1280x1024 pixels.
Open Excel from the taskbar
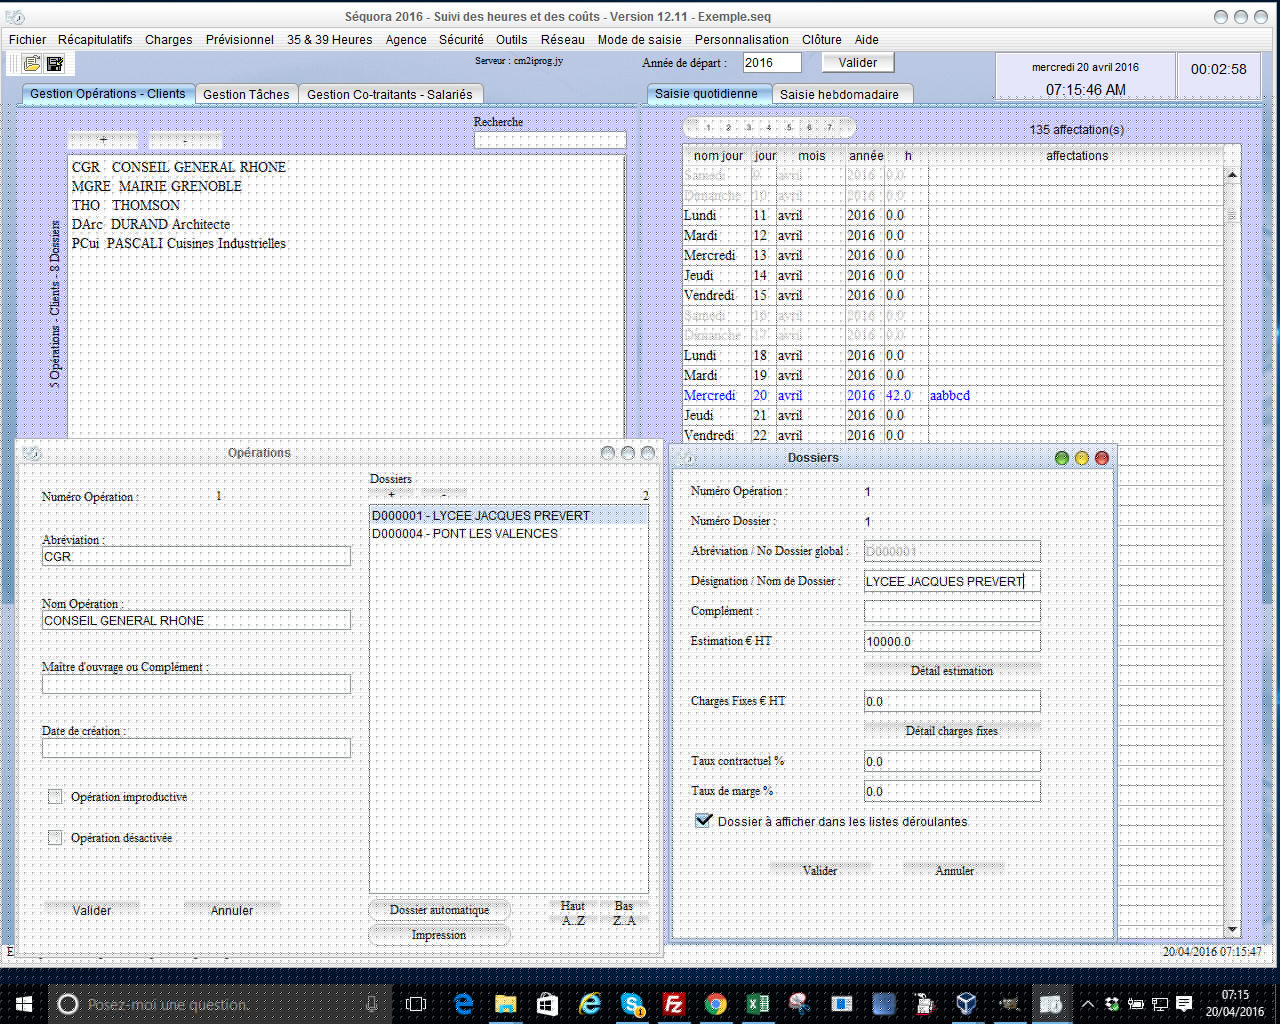[757, 1003]
